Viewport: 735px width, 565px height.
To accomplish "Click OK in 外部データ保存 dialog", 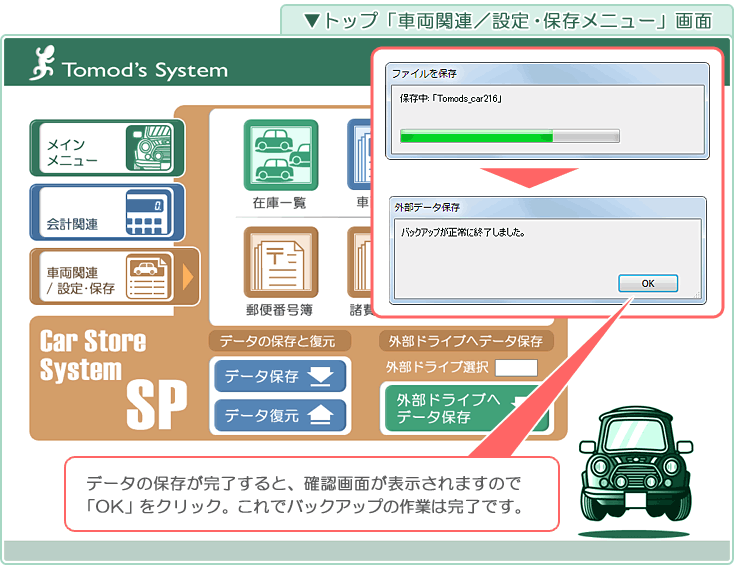I will click(648, 283).
